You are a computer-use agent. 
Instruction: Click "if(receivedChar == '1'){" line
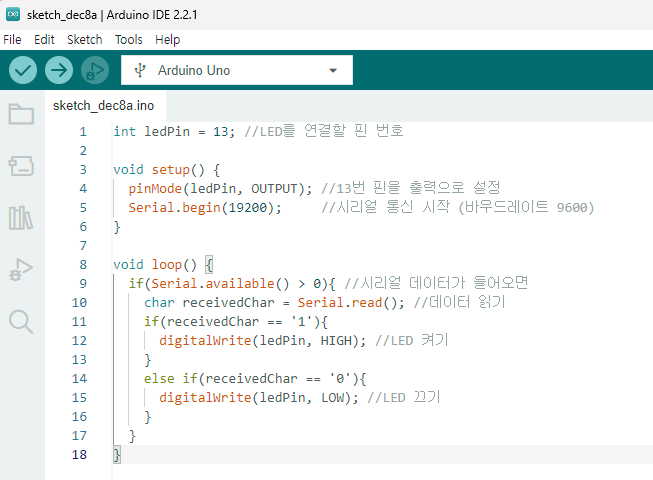point(236,321)
